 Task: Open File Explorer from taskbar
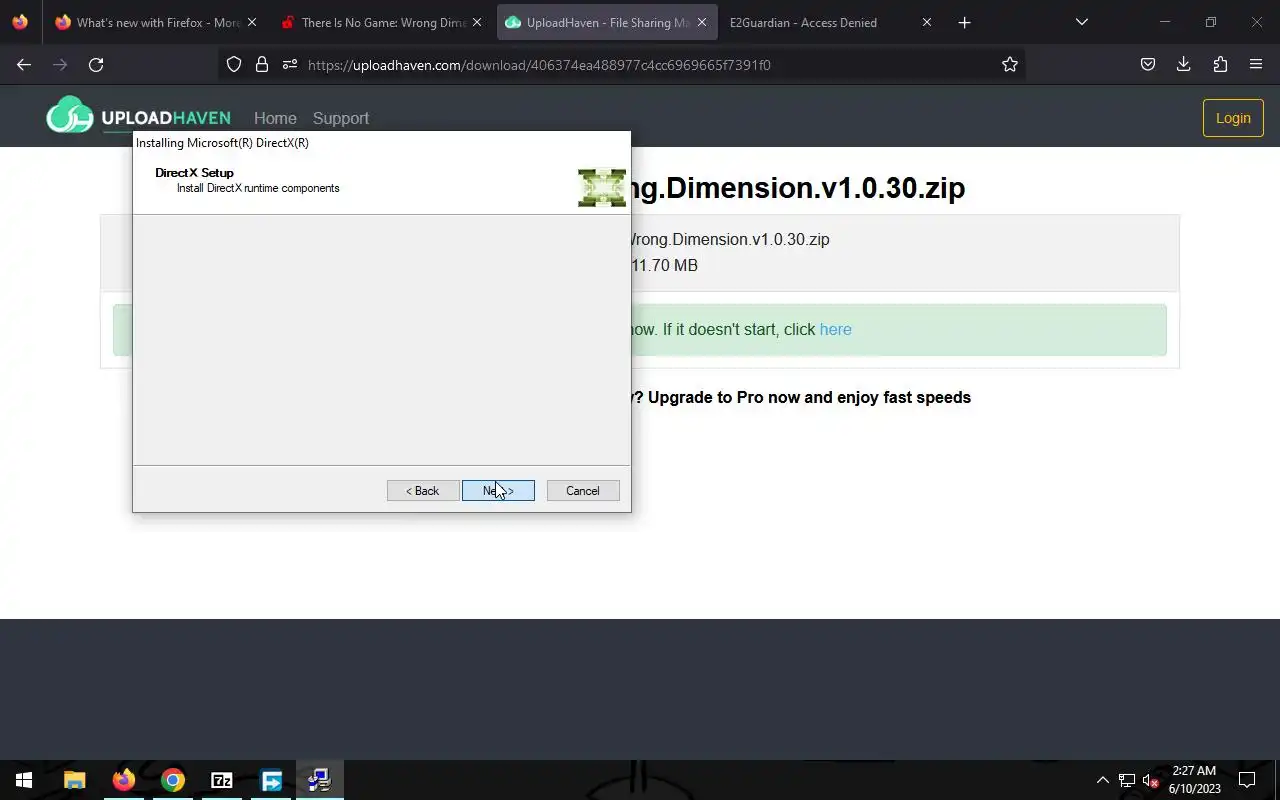click(75, 780)
